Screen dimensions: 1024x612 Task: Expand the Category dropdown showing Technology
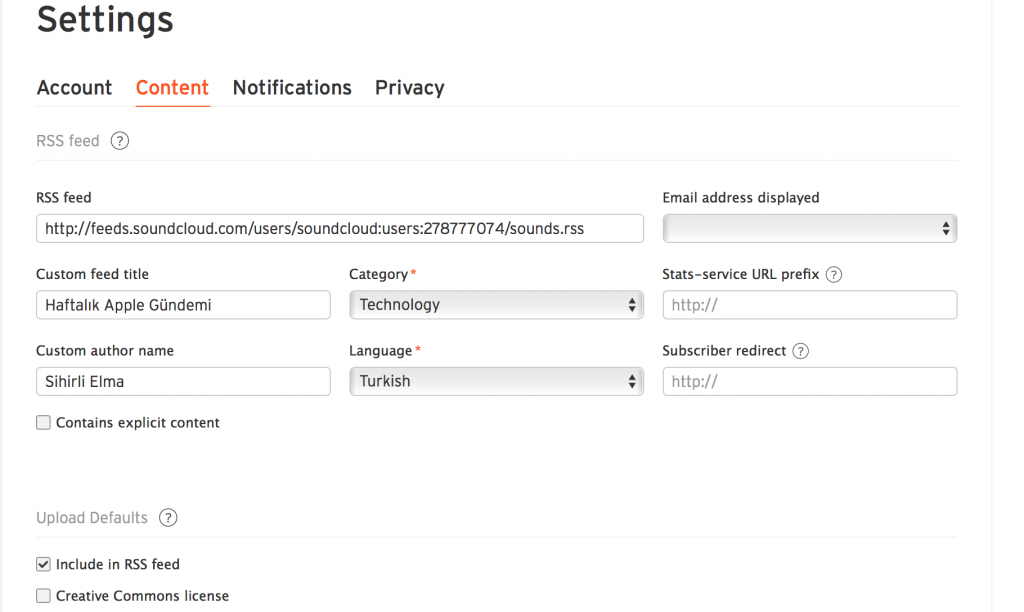(x=496, y=305)
